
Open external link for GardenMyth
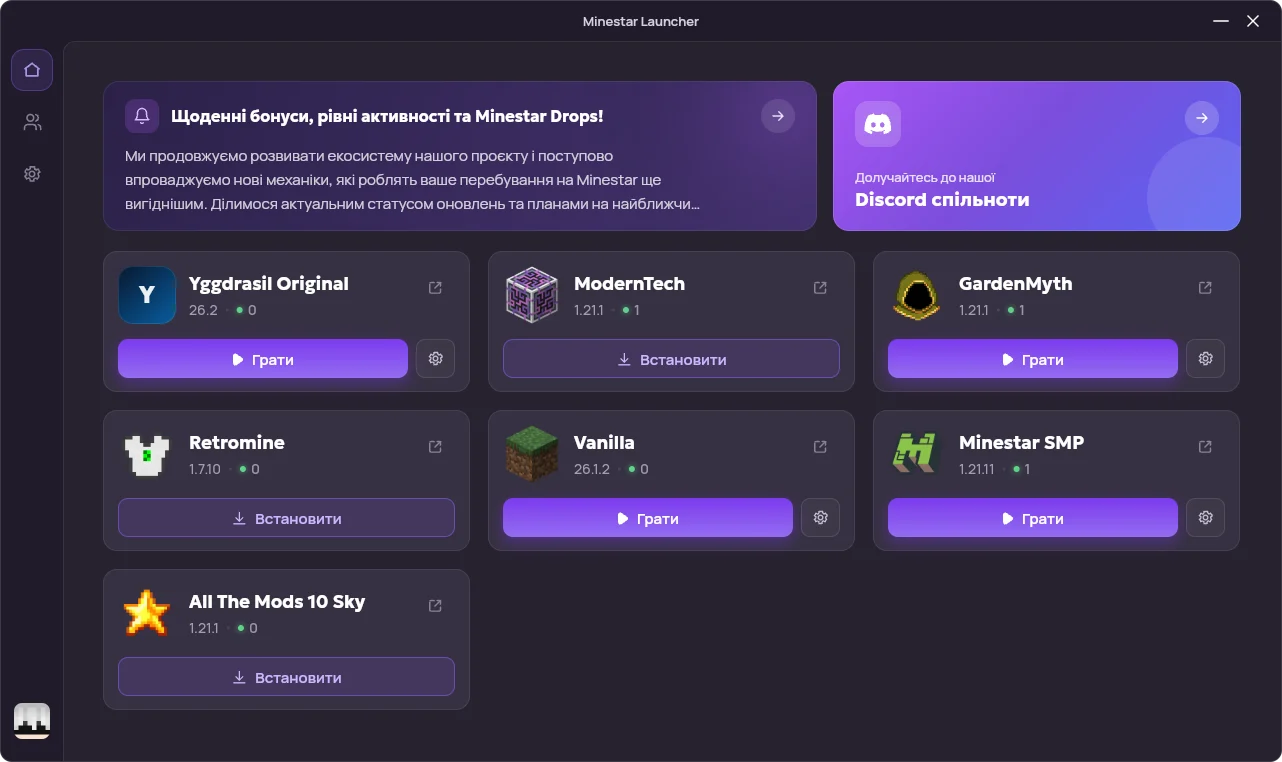pyautogui.click(x=1205, y=288)
